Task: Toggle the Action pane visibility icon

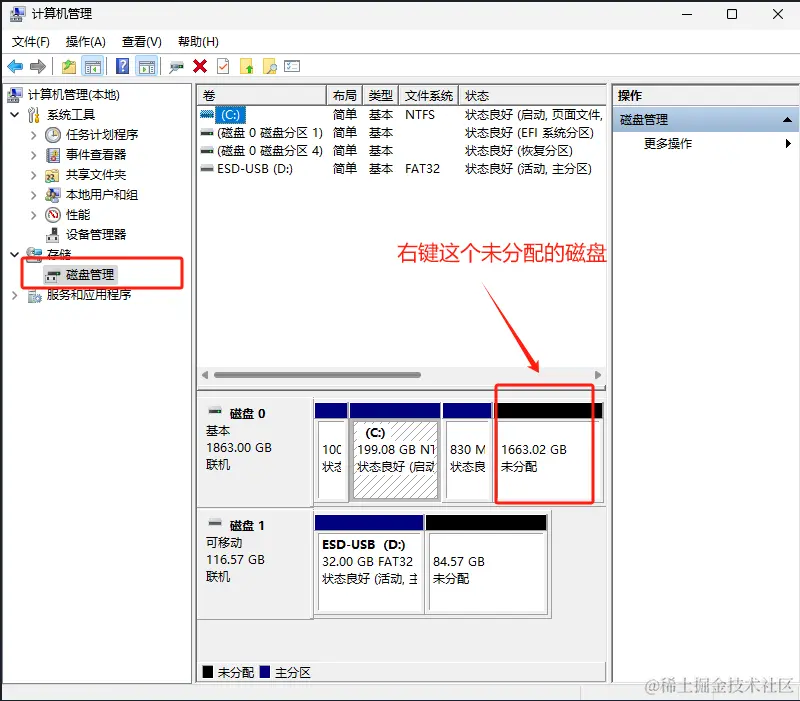Action: (x=148, y=66)
